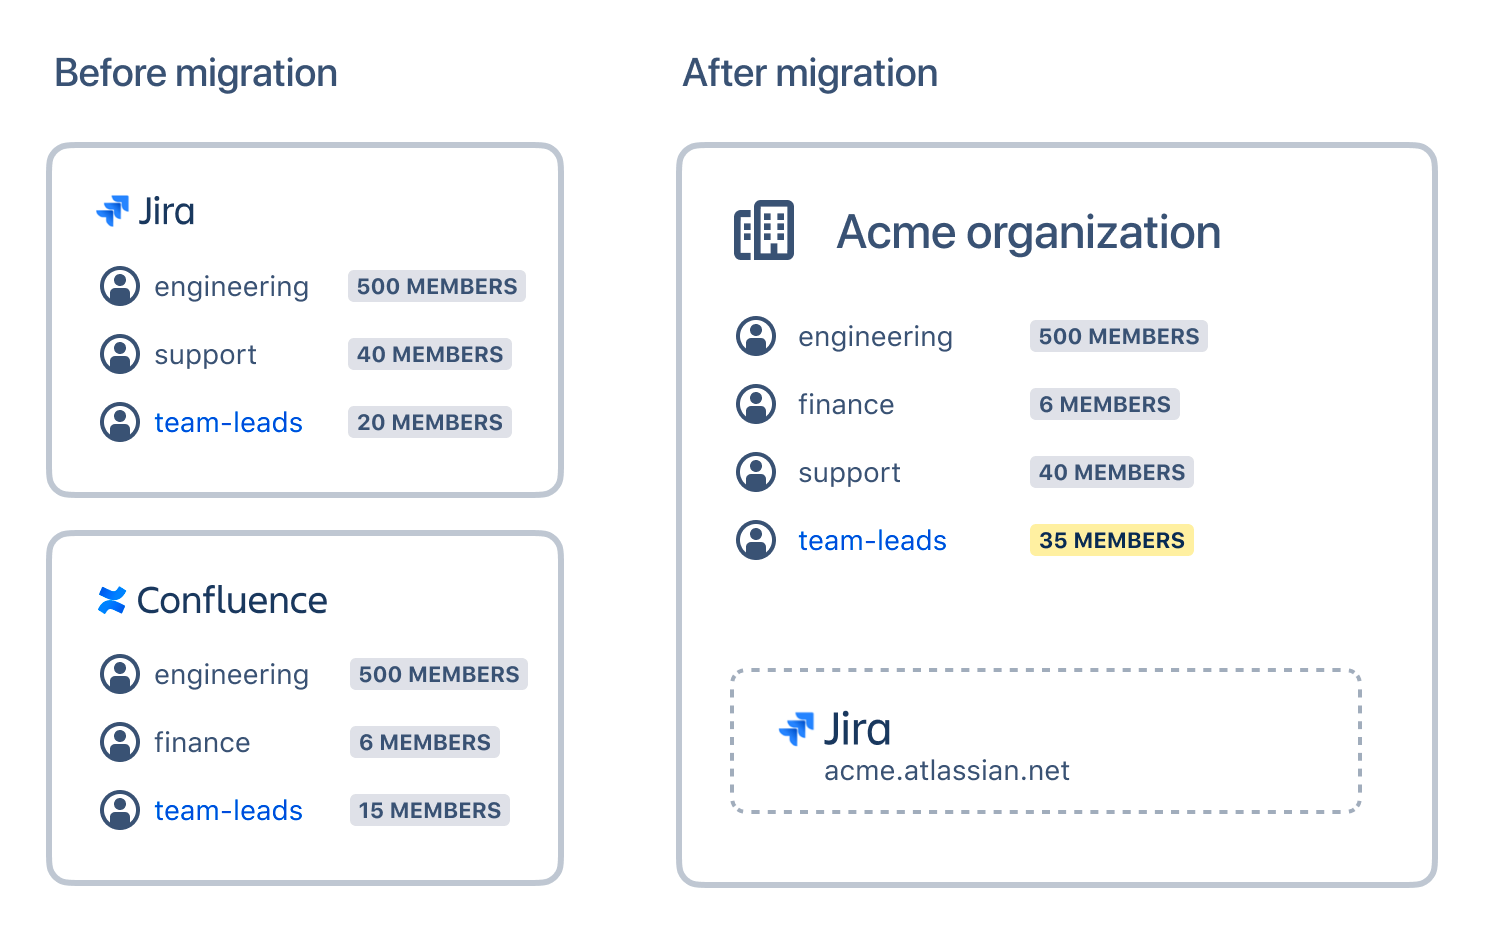Click the support group name in Jira card
Image resolution: width=1490 pixels, height=950 pixels.
[205, 355]
